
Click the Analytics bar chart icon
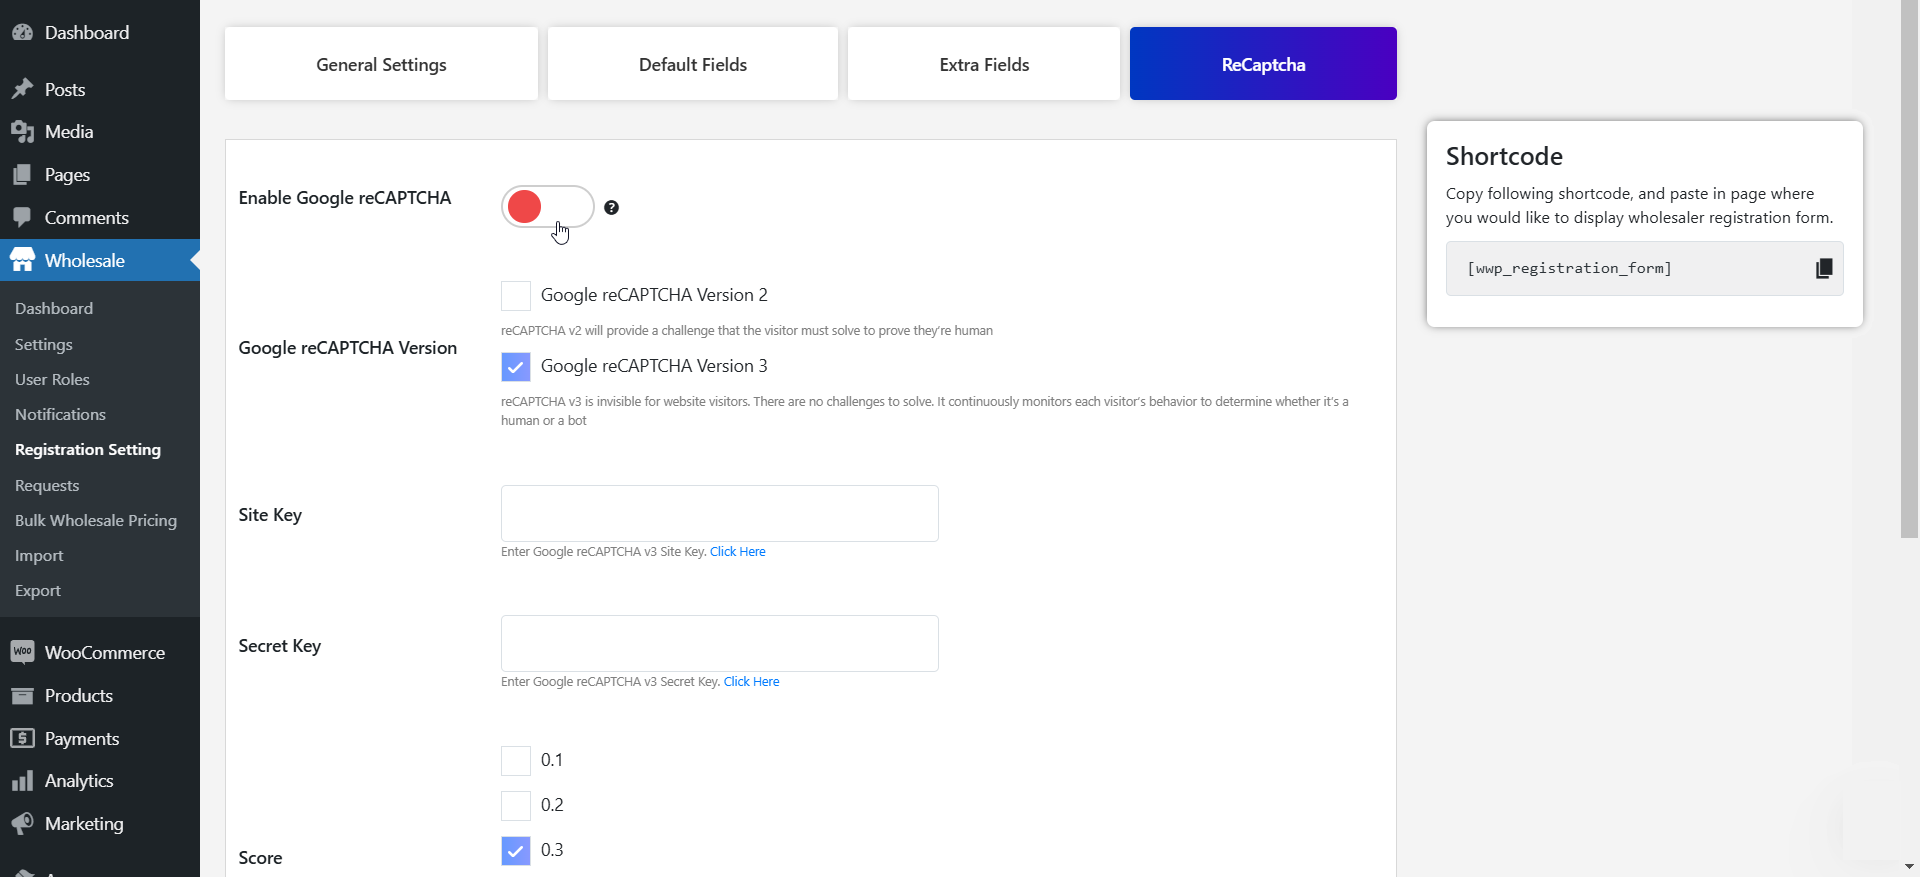22,780
